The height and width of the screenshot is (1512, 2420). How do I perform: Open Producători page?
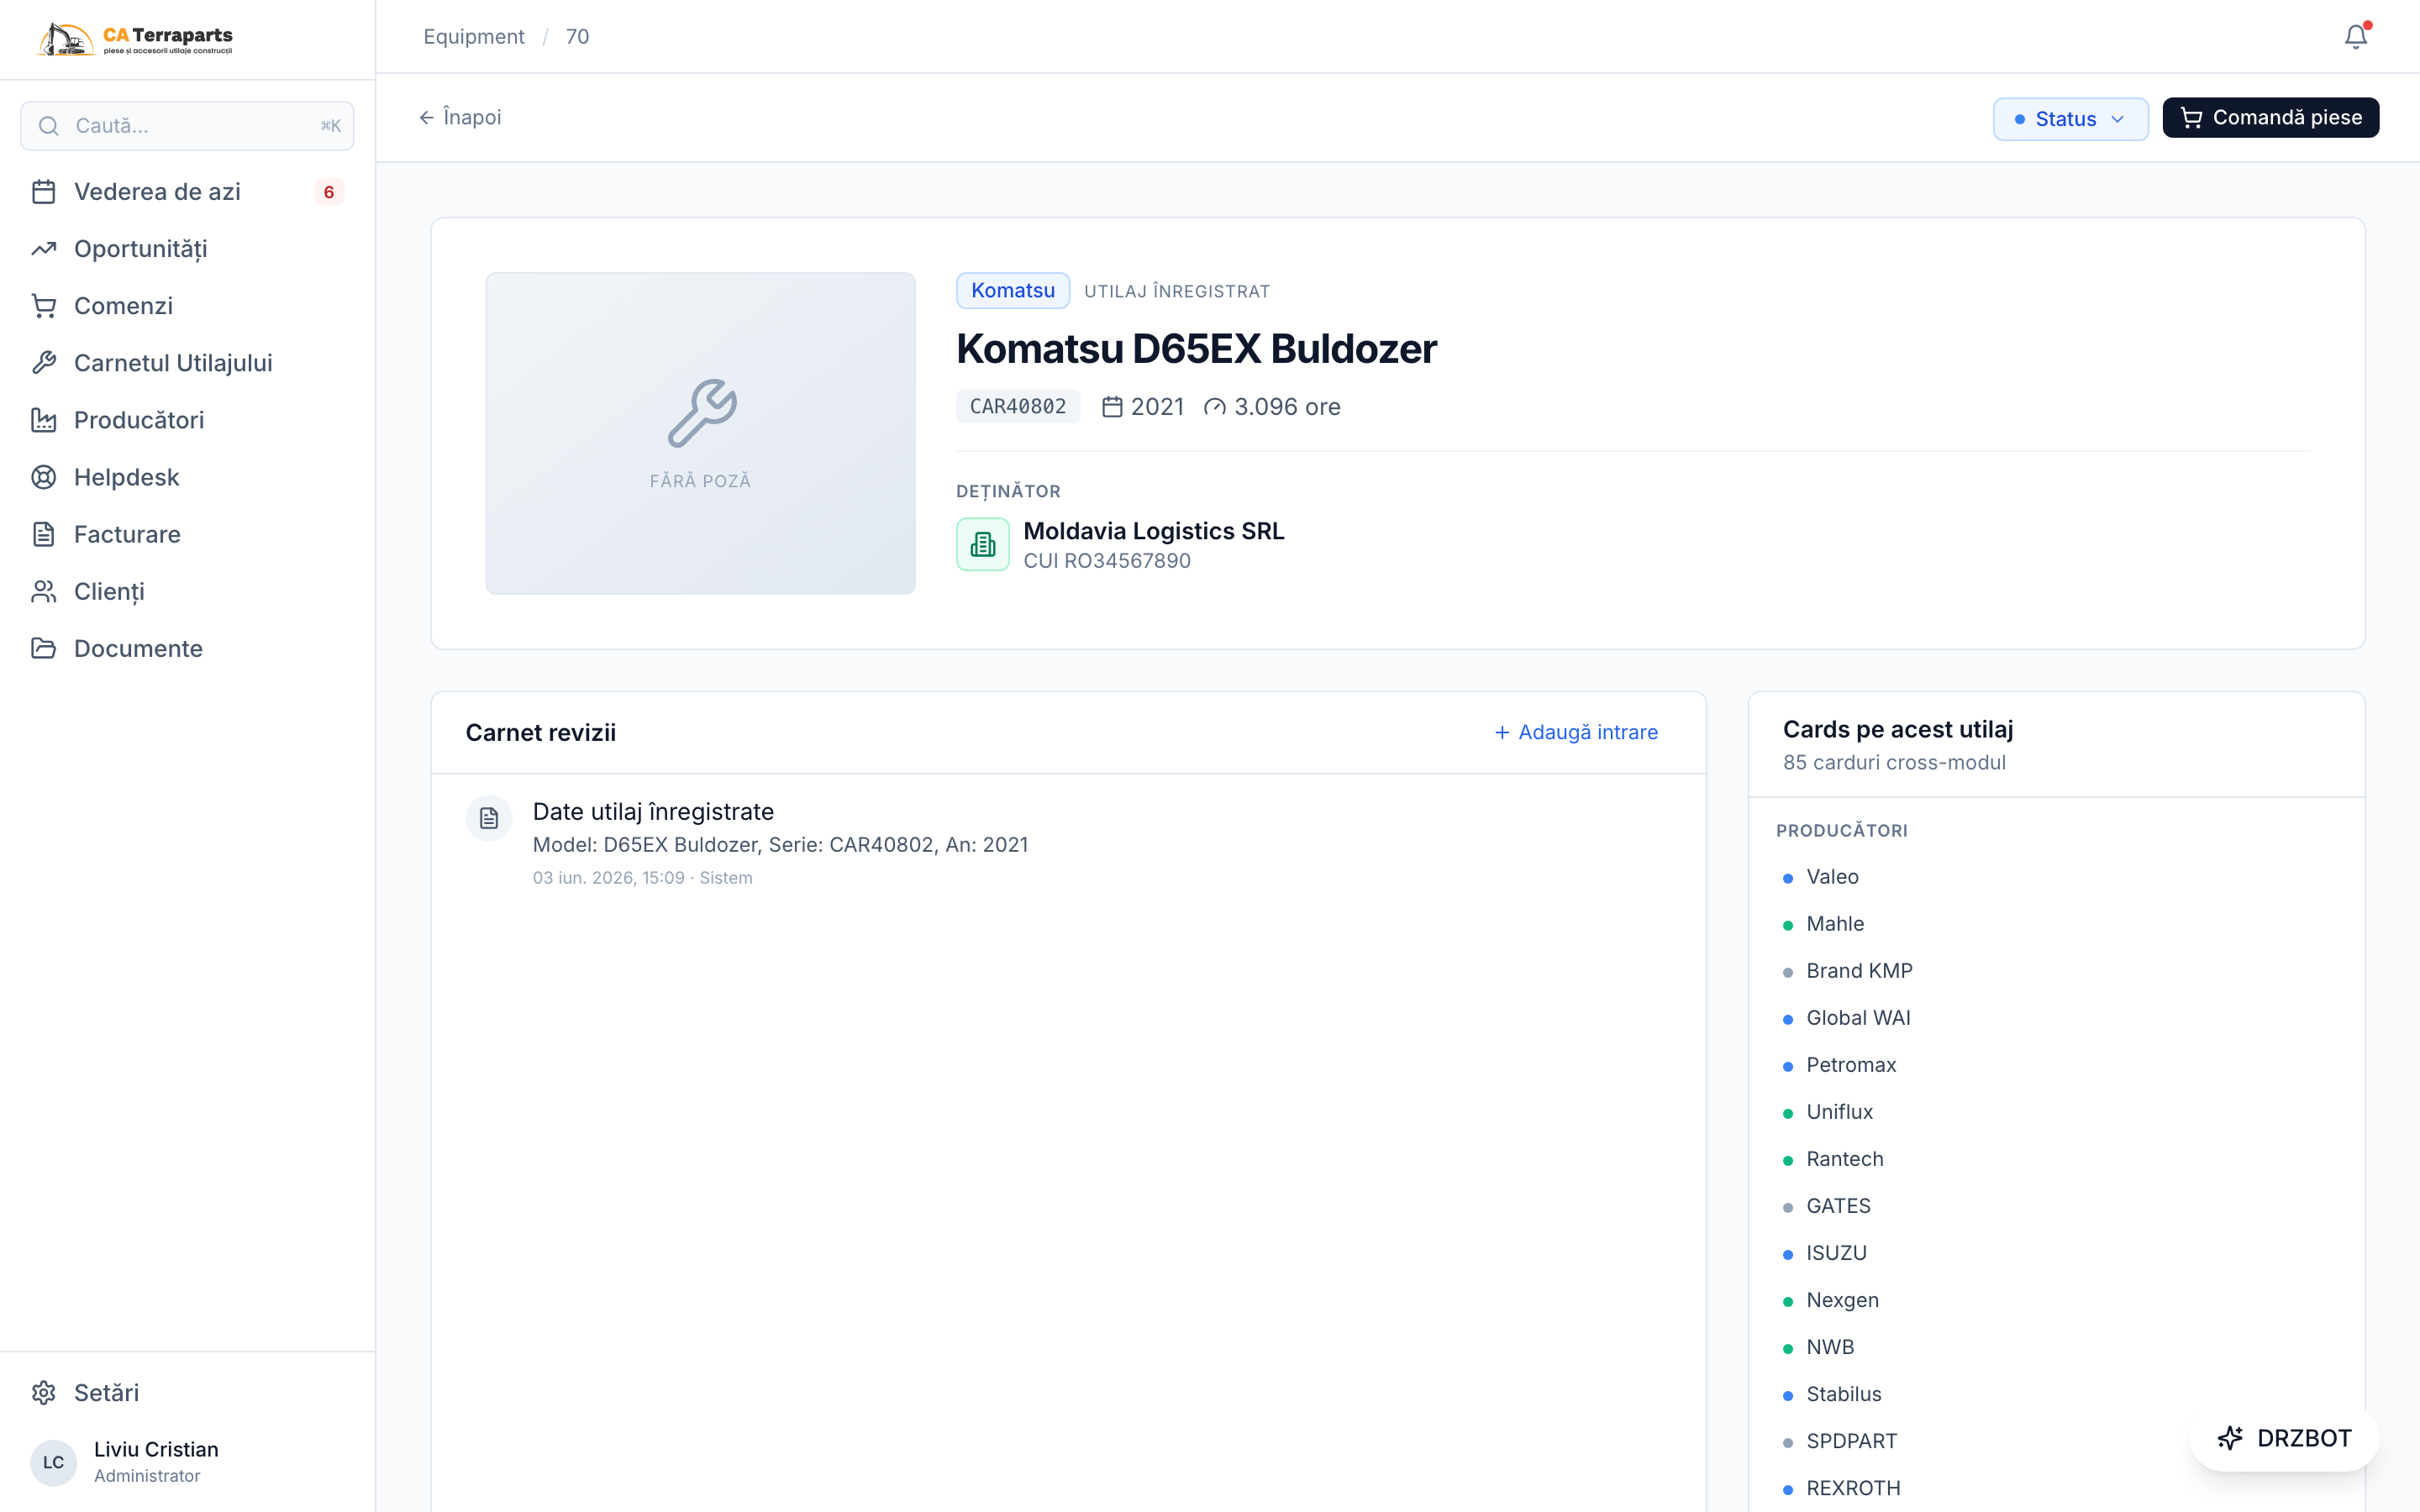tap(187, 420)
